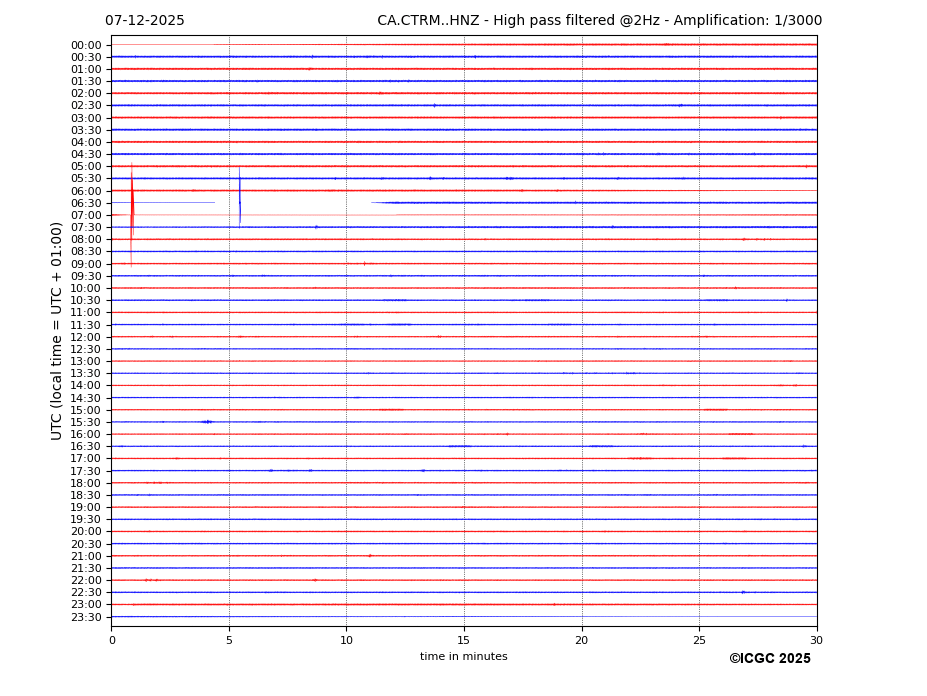
Task: Click the 25 minute x-axis tick label
Action: click(x=699, y=640)
